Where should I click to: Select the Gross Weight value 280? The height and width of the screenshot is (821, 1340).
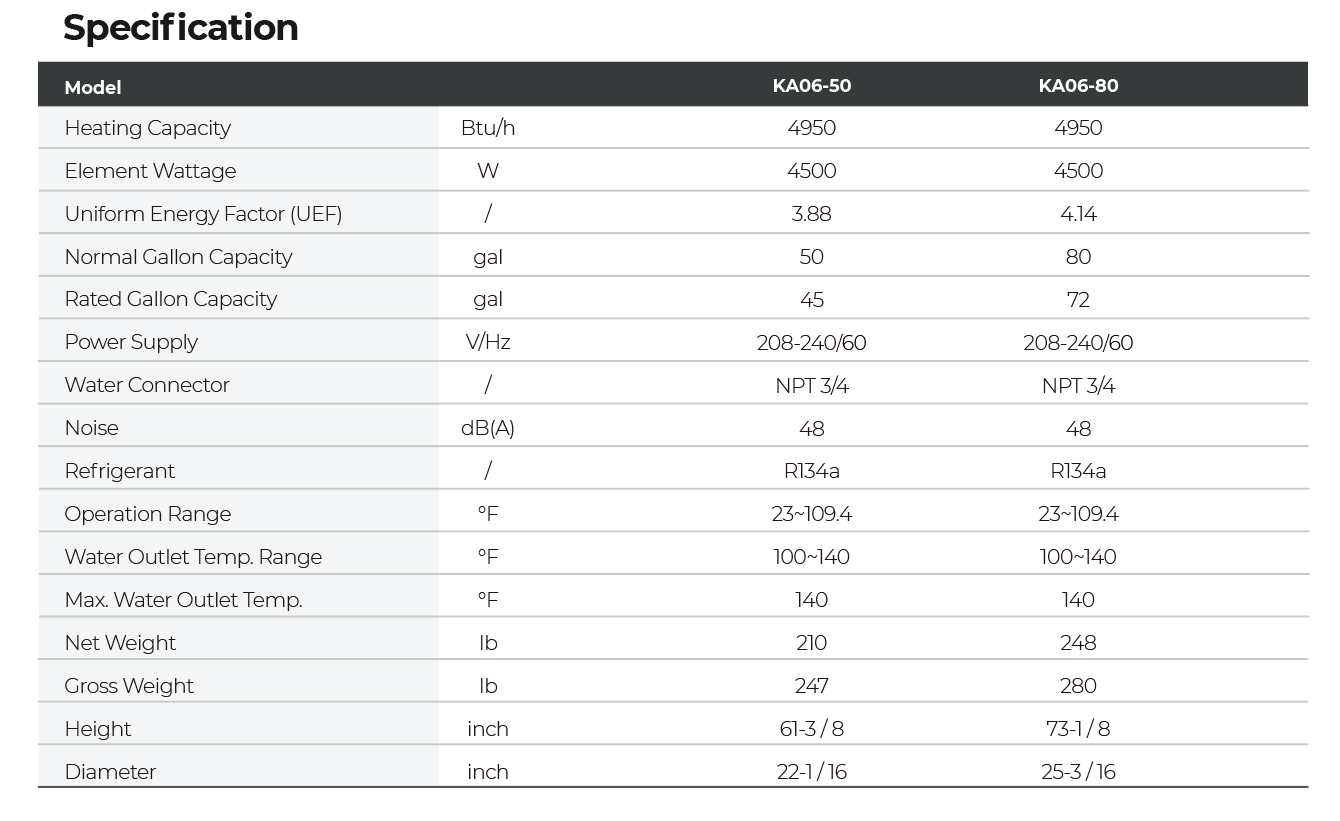(1078, 686)
